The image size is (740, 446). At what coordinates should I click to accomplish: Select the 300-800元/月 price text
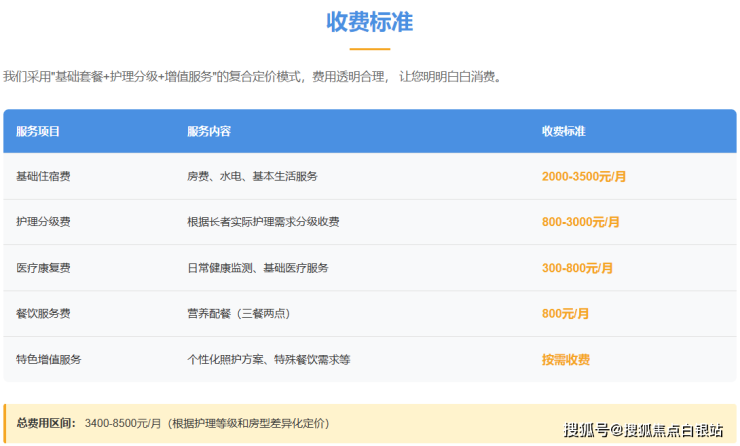(577, 268)
